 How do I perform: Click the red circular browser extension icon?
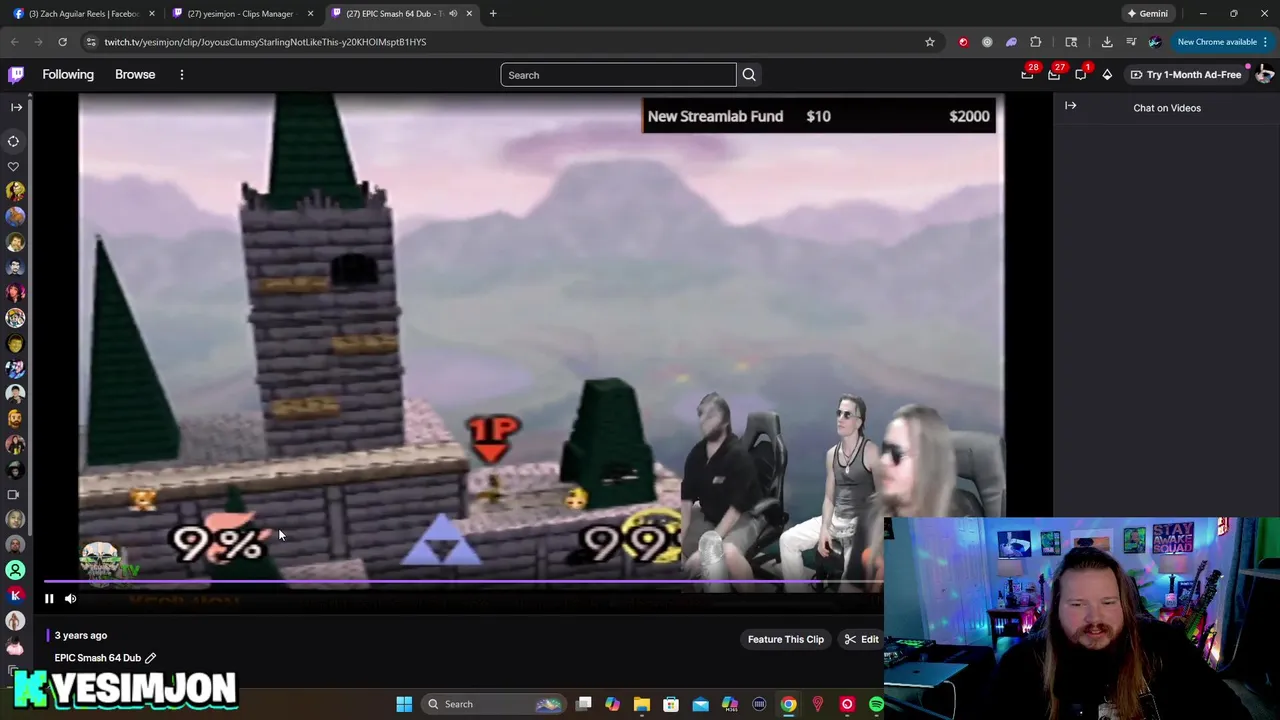(x=963, y=42)
